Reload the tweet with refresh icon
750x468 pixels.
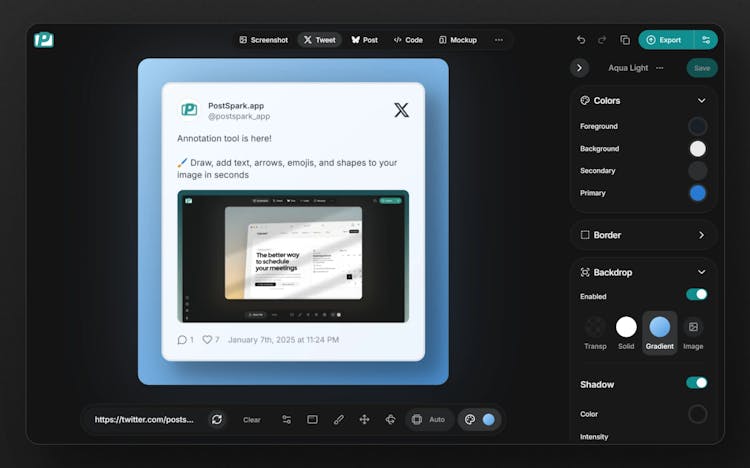(x=217, y=420)
